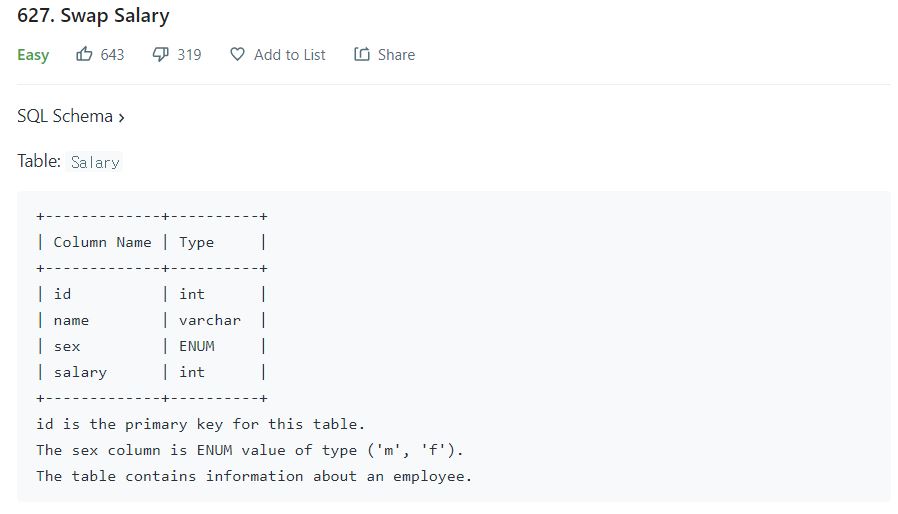The image size is (898, 514).
Task: Click the Easy difficulty label
Action: click(33, 55)
